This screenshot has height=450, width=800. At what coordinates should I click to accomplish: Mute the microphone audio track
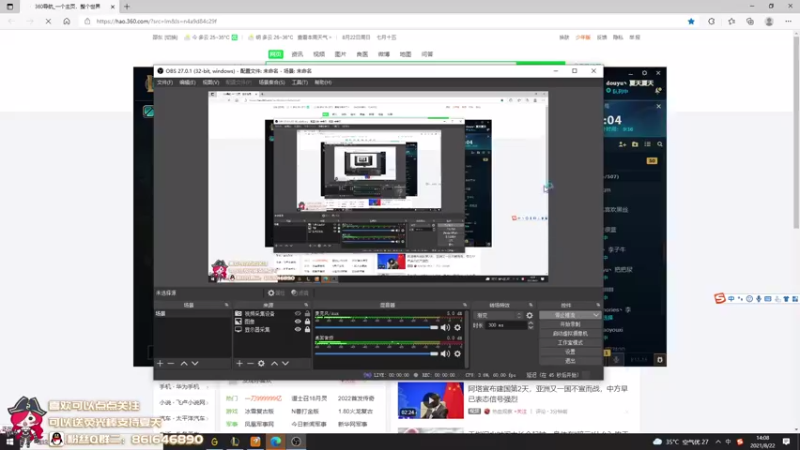click(x=445, y=328)
